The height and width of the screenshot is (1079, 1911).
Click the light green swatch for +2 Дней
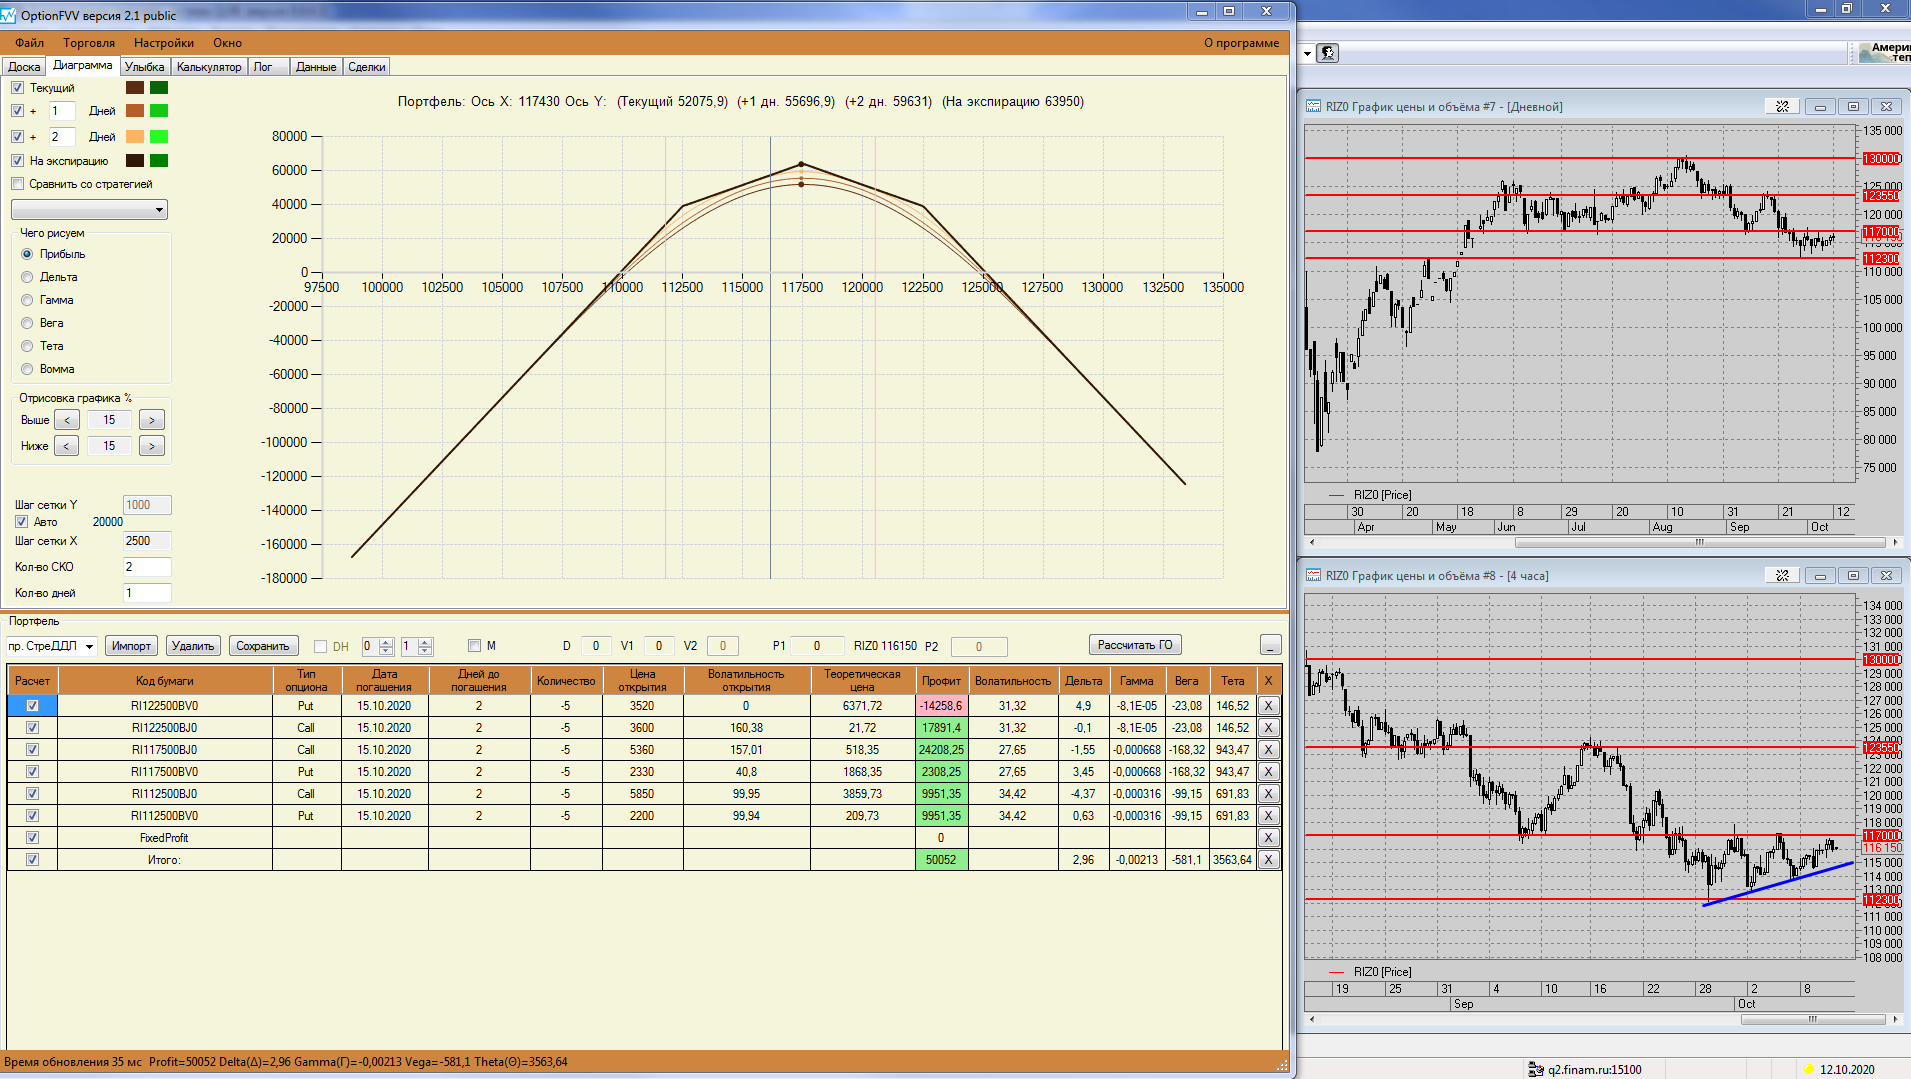[x=159, y=137]
